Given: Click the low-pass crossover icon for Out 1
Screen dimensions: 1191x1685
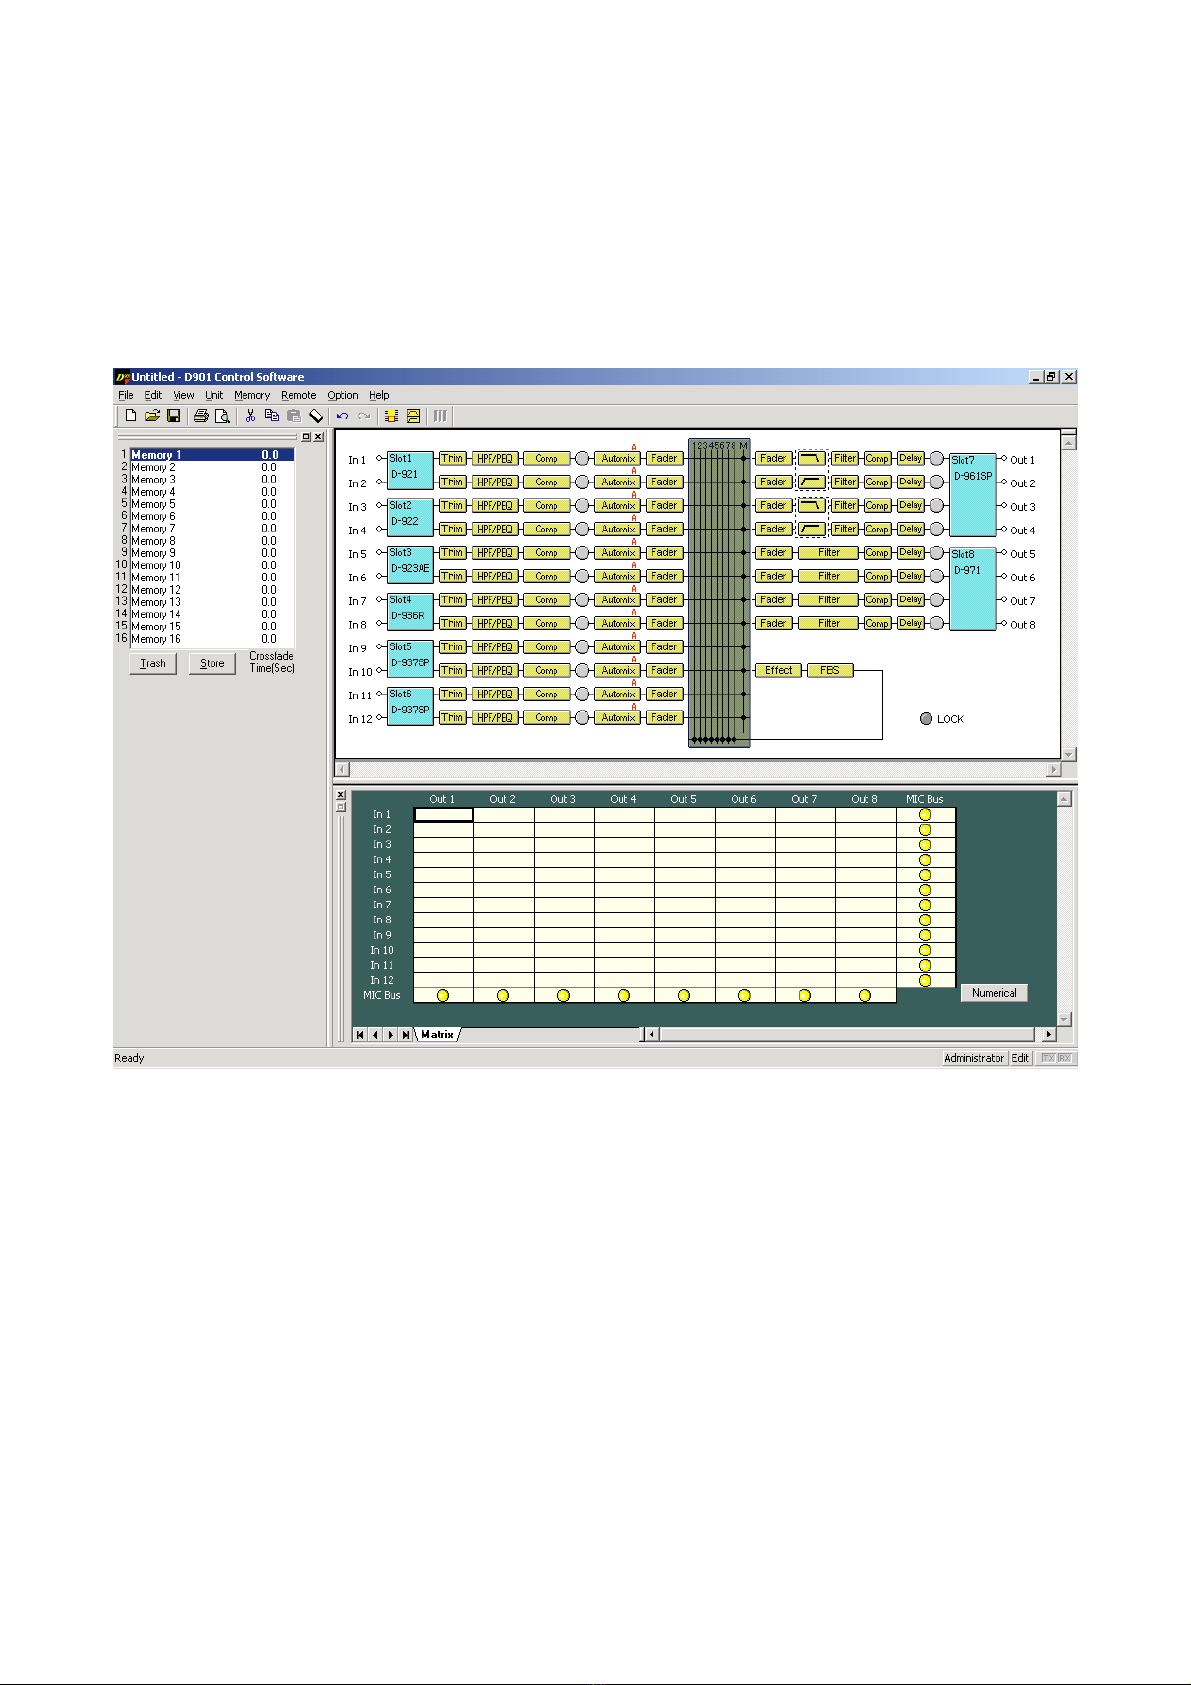Looking at the screenshot, I should click(x=811, y=458).
